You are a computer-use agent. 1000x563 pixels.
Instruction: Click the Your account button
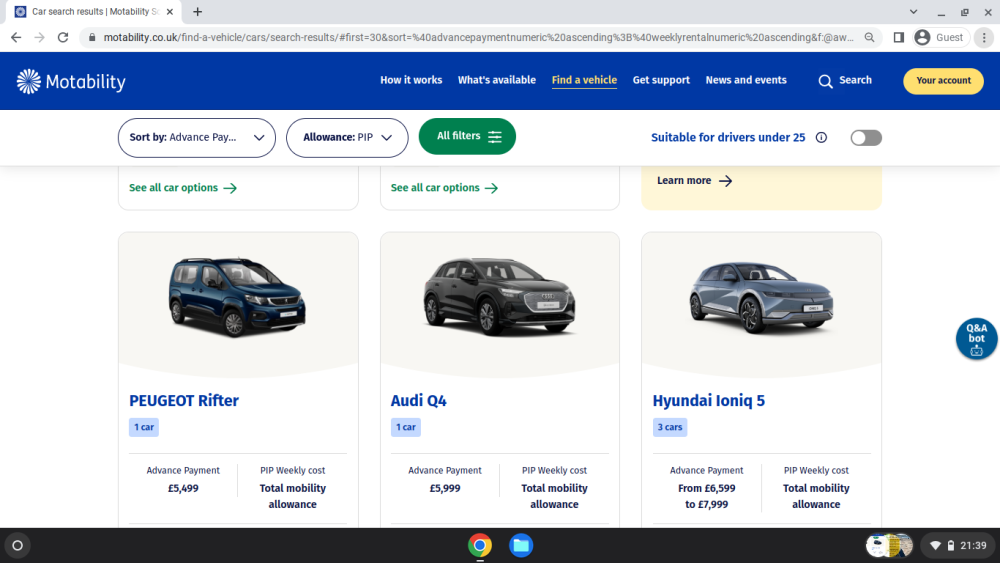point(943,81)
